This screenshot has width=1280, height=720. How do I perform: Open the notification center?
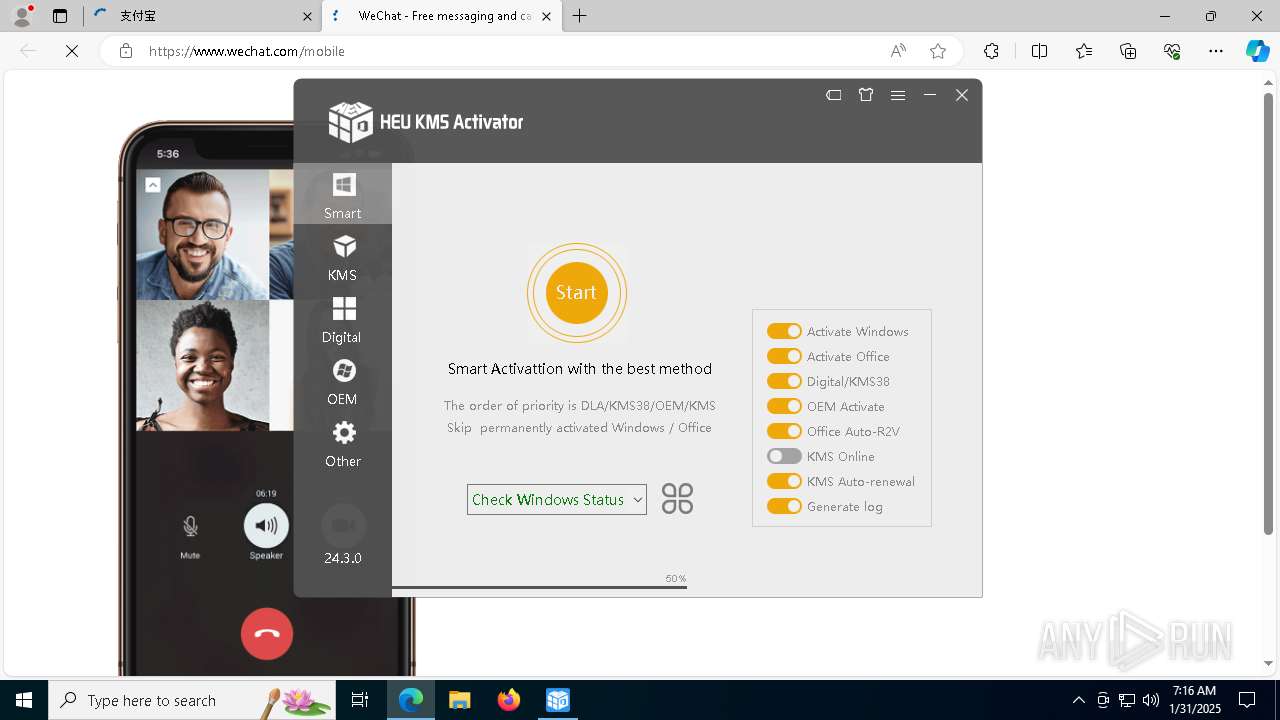[1247, 700]
